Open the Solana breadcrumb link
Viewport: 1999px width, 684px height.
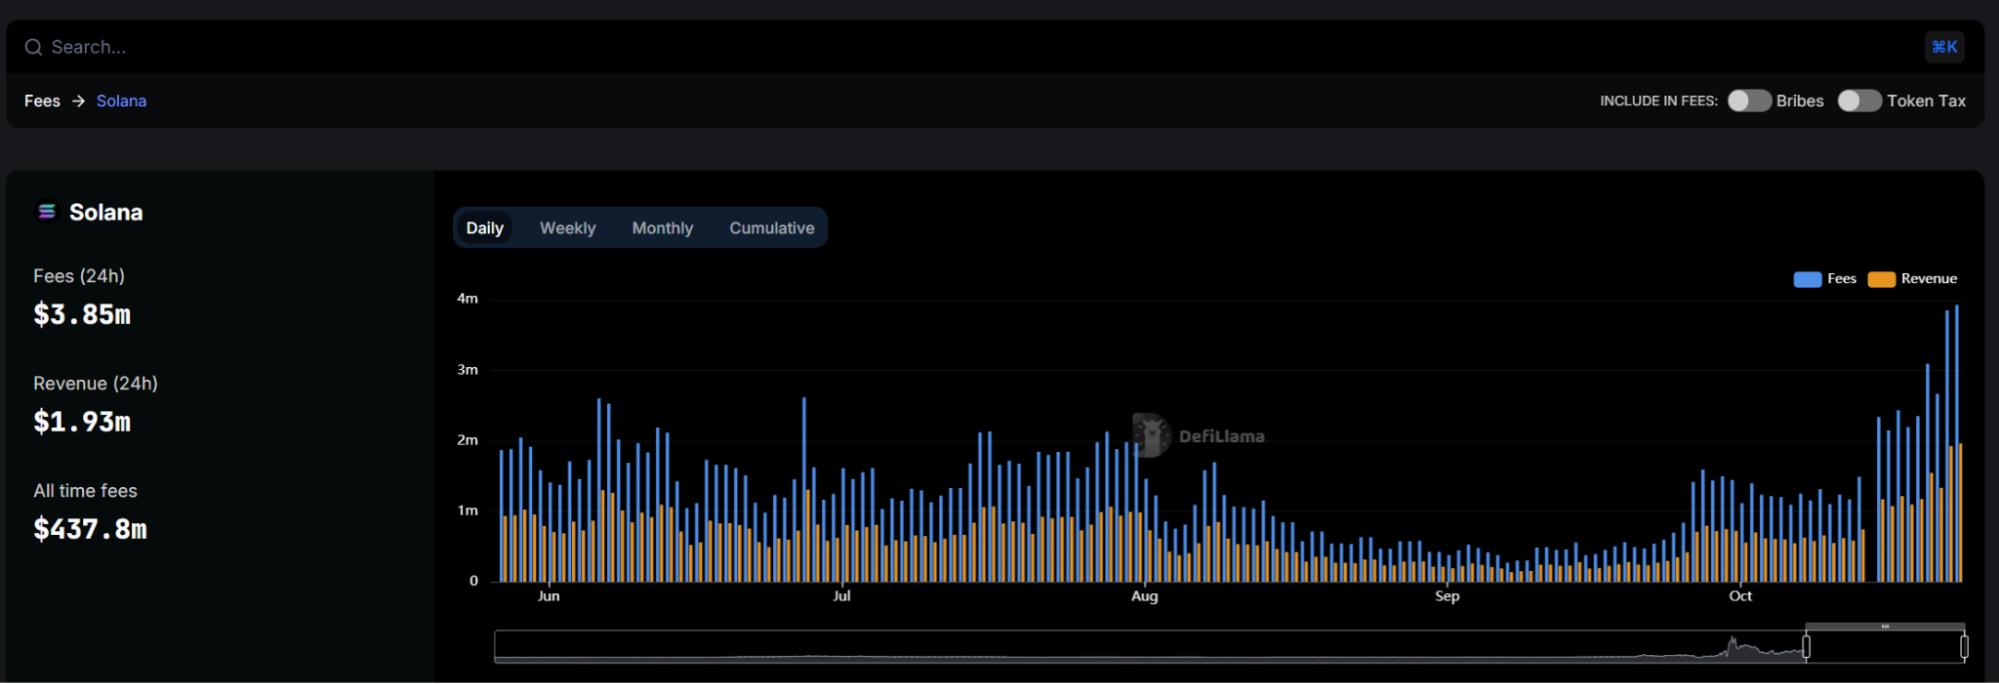[x=121, y=101]
